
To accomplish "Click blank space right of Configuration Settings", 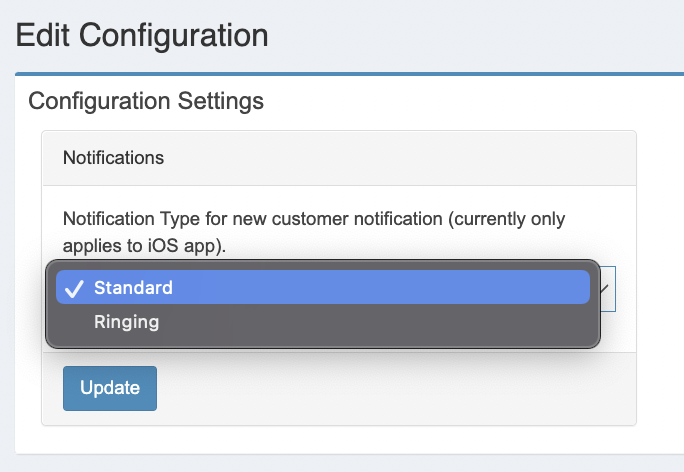I will pos(473,101).
